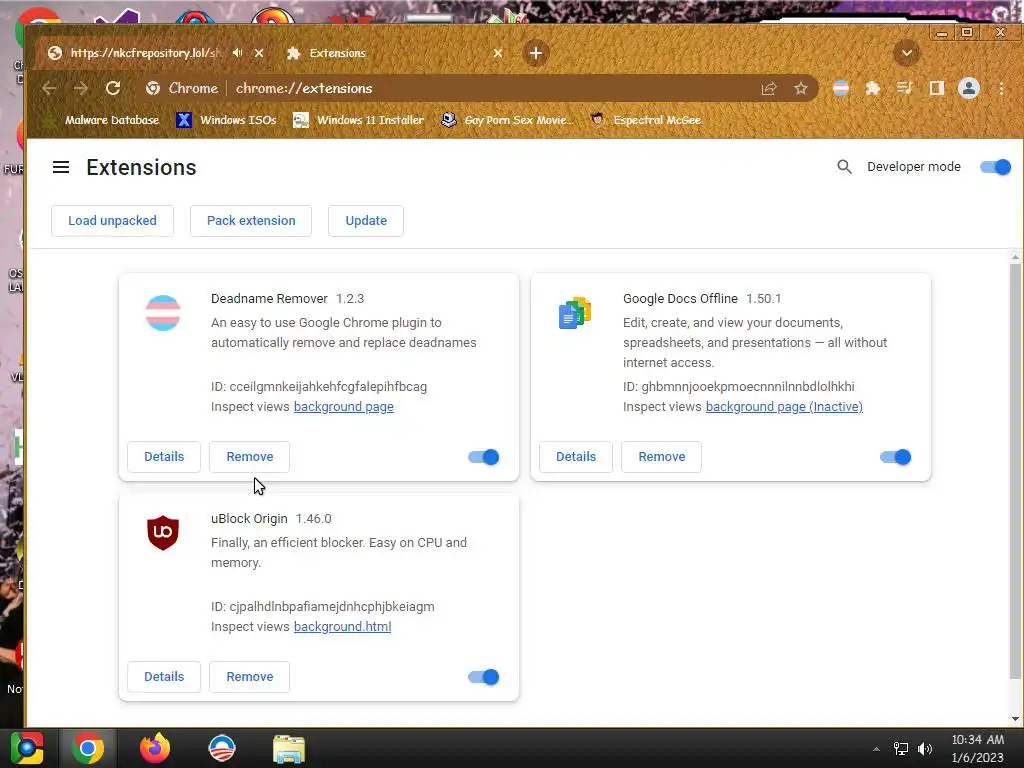Open the Espectral McGee bookmark
Image resolution: width=1024 pixels, height=768 pixels.
646,120
